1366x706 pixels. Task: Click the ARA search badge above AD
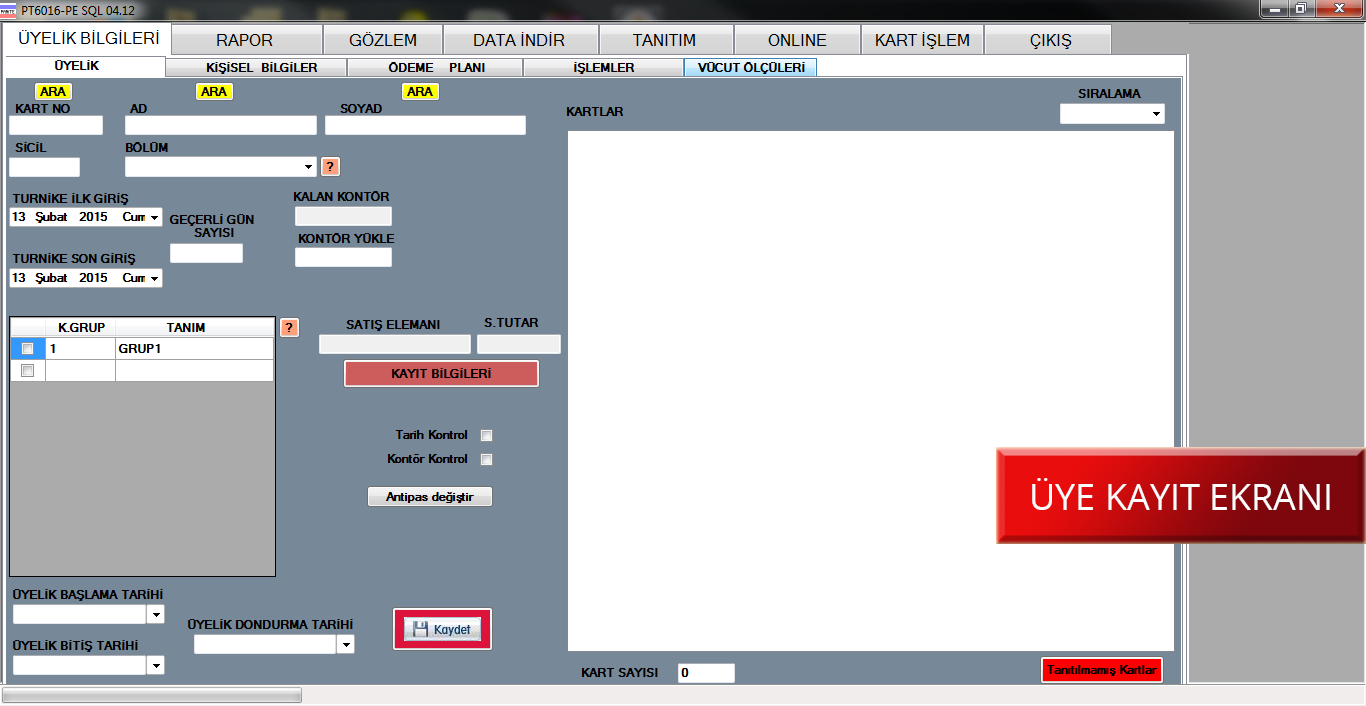pos(214,92)
